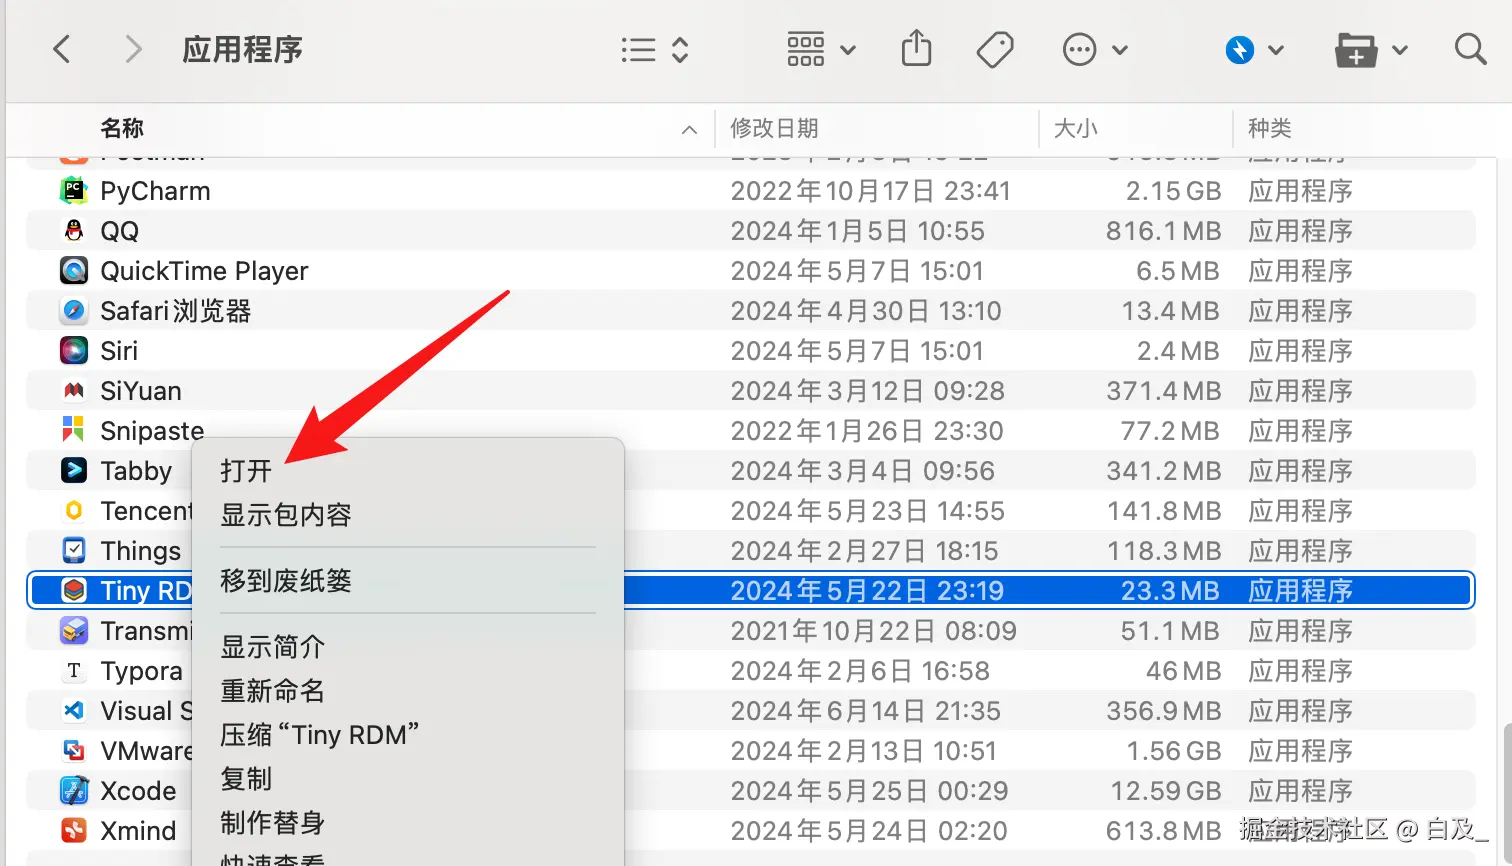
Task: Select the Siri app icon
Action: (74, 350)
